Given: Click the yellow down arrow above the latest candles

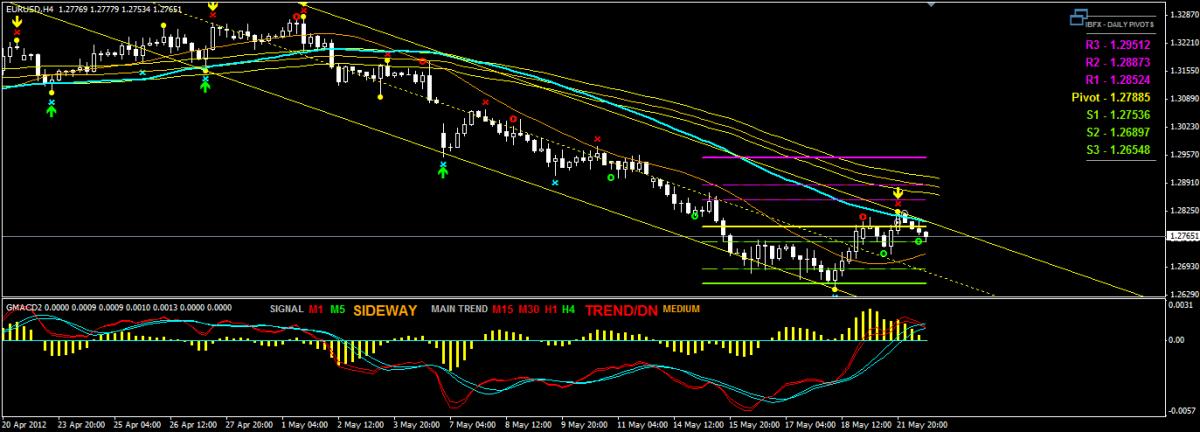Looking at the screenshot, I should click(x=898, y=191).
